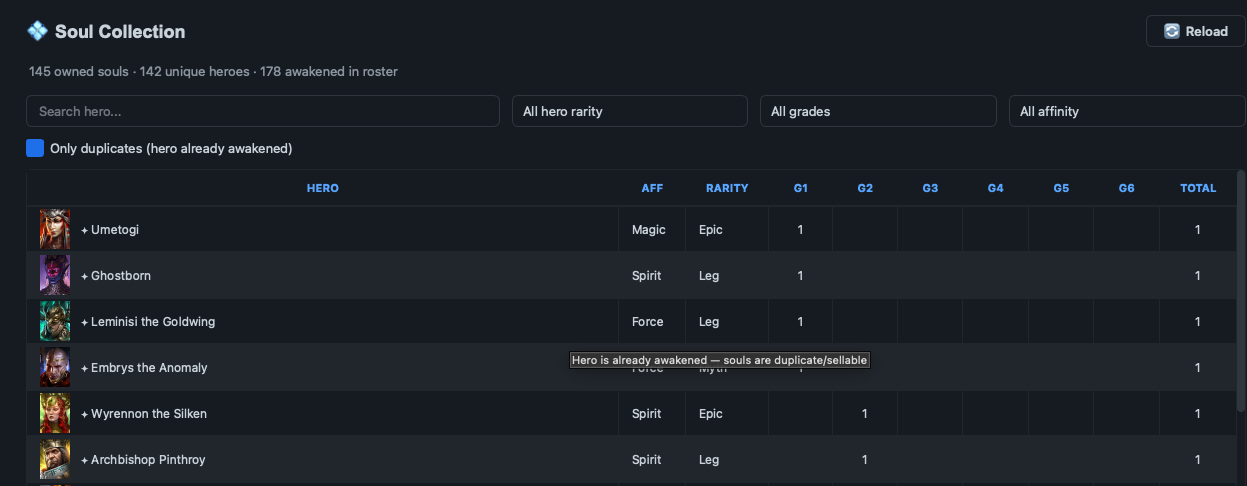
Task: Toggle Only duplicates checkbox
Action: [x=35, y=148]
